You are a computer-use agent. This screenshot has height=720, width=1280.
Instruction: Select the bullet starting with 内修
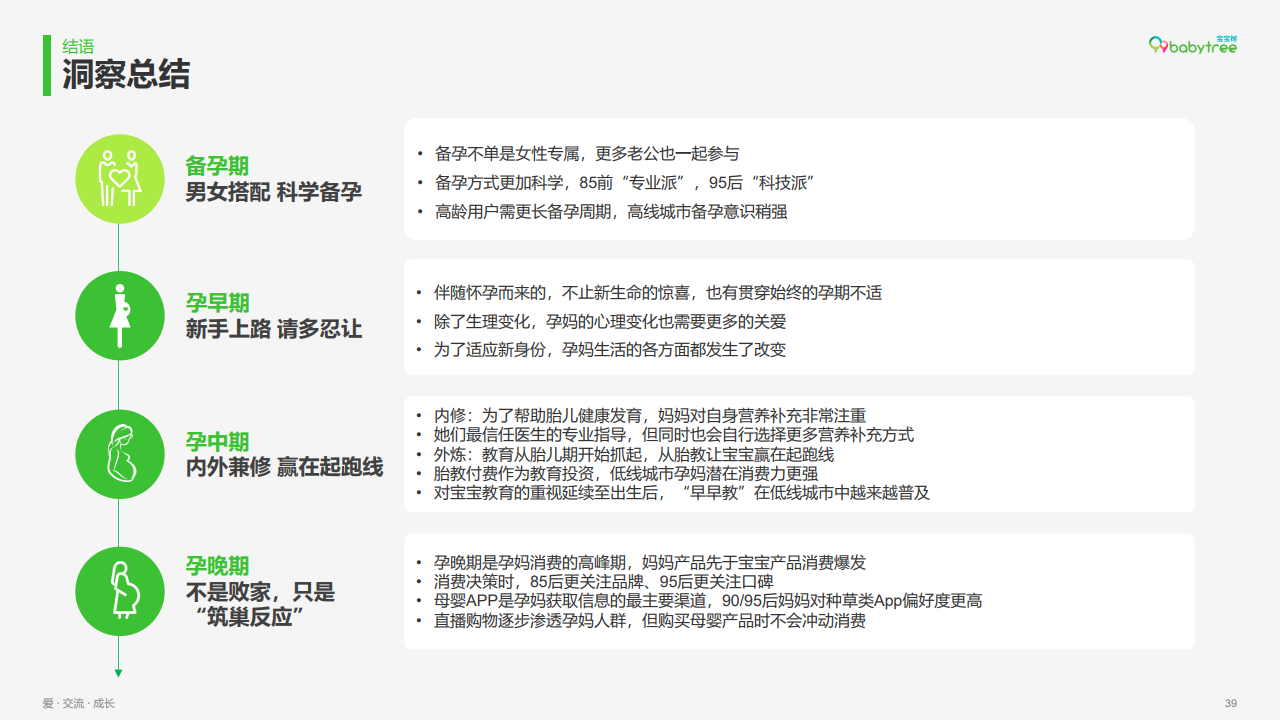pos(649,416)
